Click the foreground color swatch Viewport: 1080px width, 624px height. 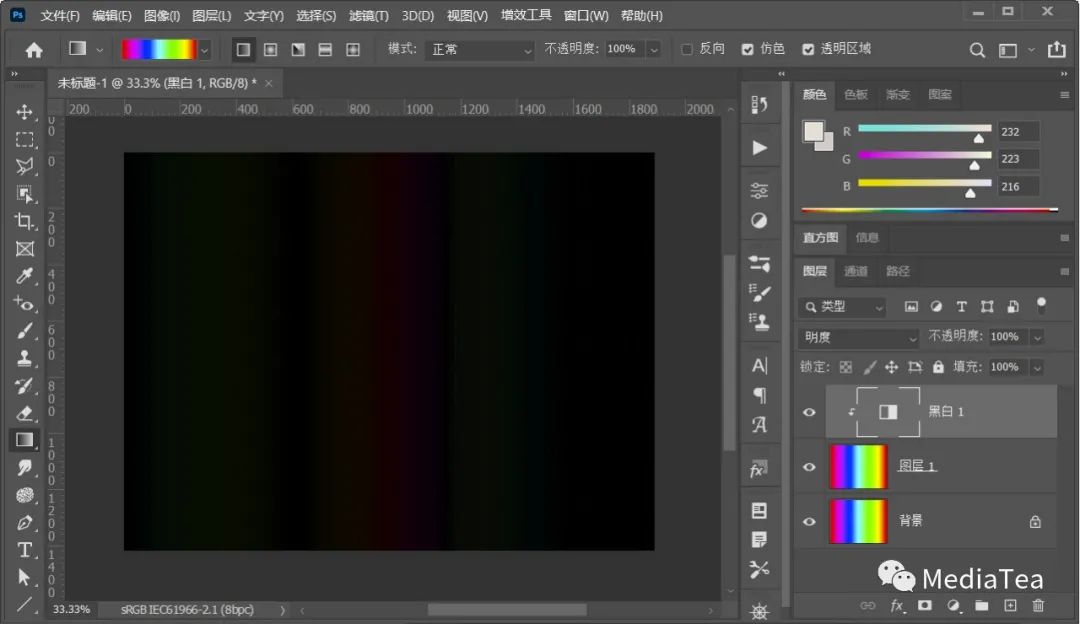point(814,131)
